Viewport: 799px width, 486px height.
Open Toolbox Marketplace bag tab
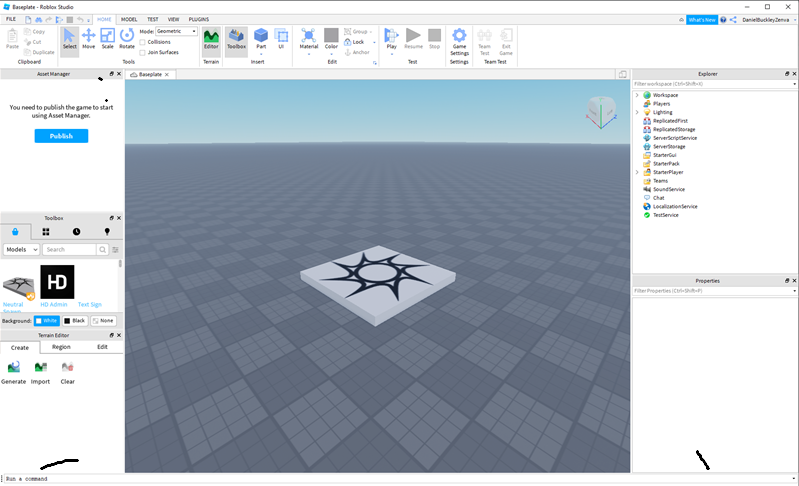pyautogui.click(x=15, y=232)
